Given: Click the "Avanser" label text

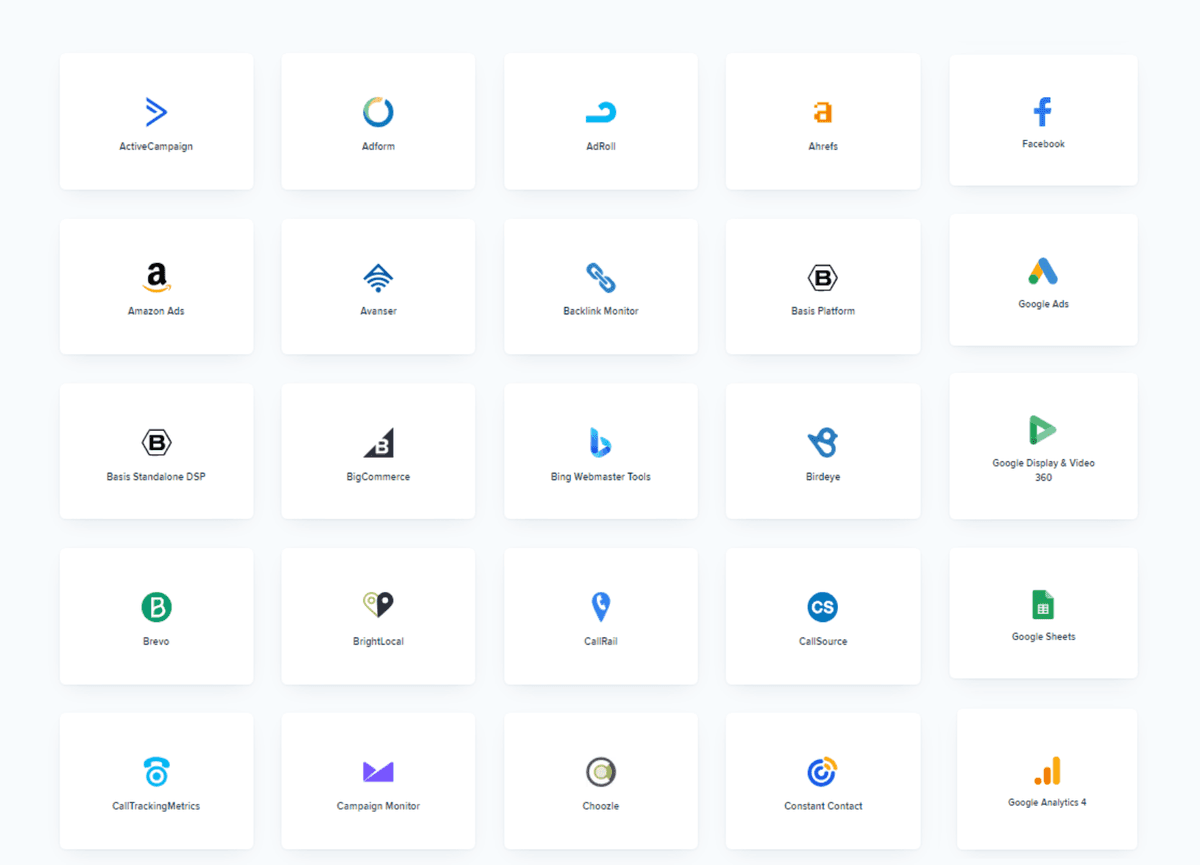Looking at the screenshot, I should click(x=378, y=311).
